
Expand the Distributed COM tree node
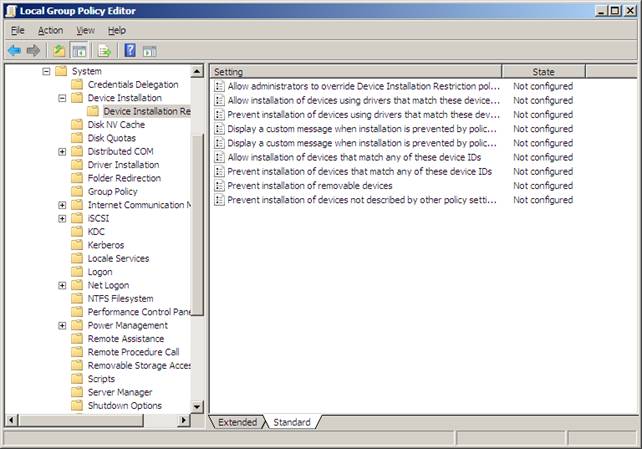point(62,151)
